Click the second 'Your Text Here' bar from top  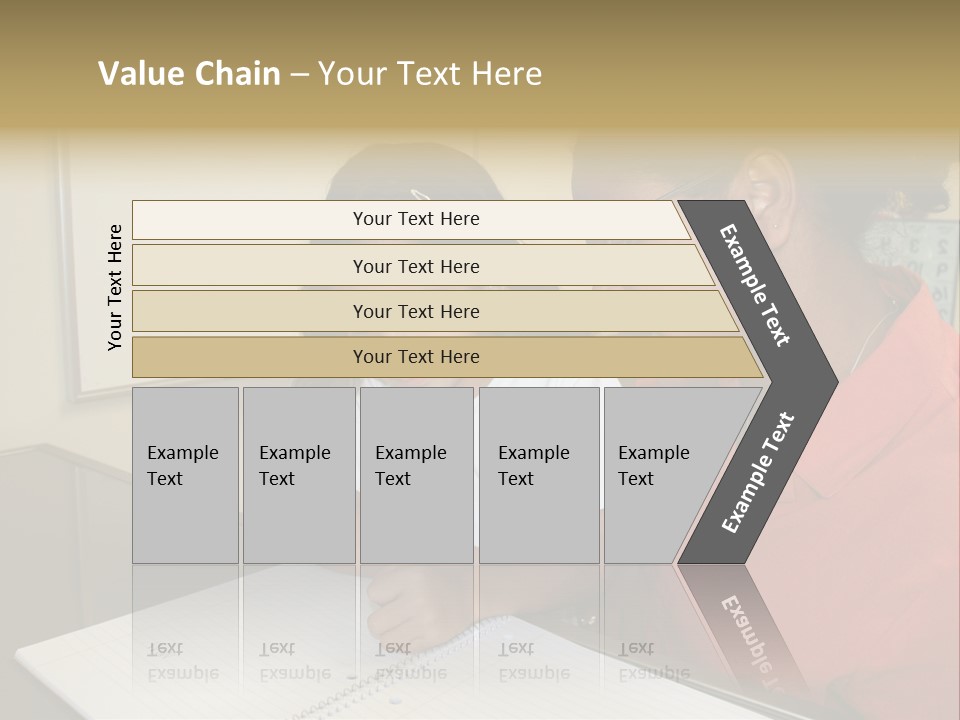[416, 266]
